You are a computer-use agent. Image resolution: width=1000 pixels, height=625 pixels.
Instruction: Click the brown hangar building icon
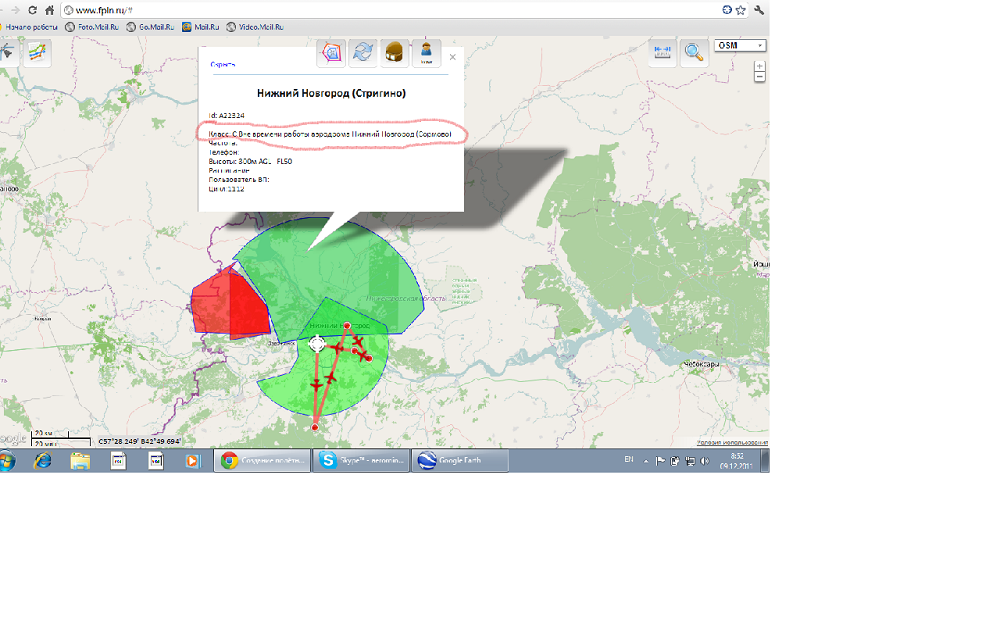395,53
